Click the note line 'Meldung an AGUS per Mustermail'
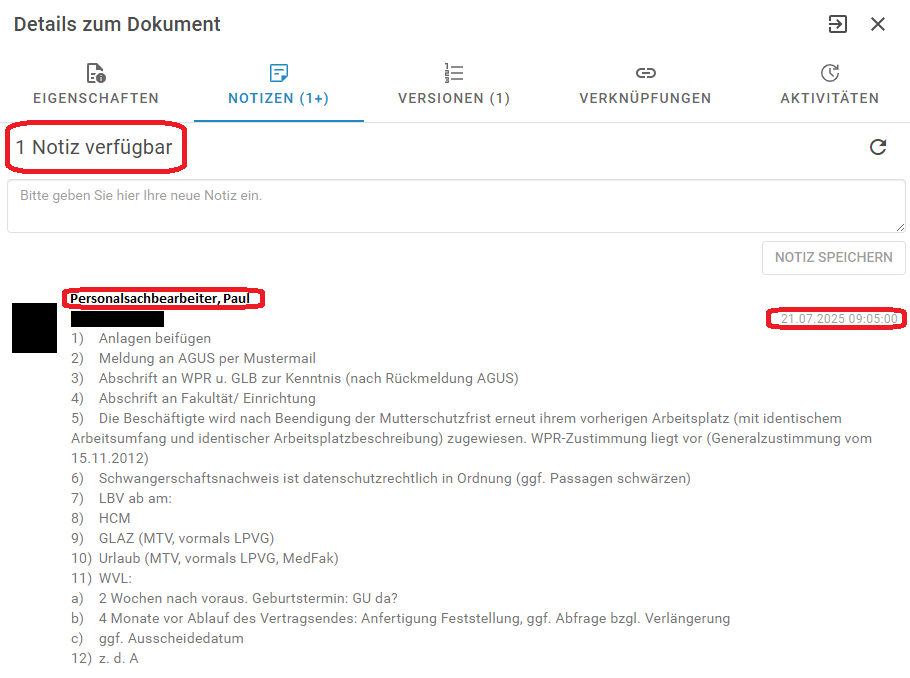 (207, 358)
